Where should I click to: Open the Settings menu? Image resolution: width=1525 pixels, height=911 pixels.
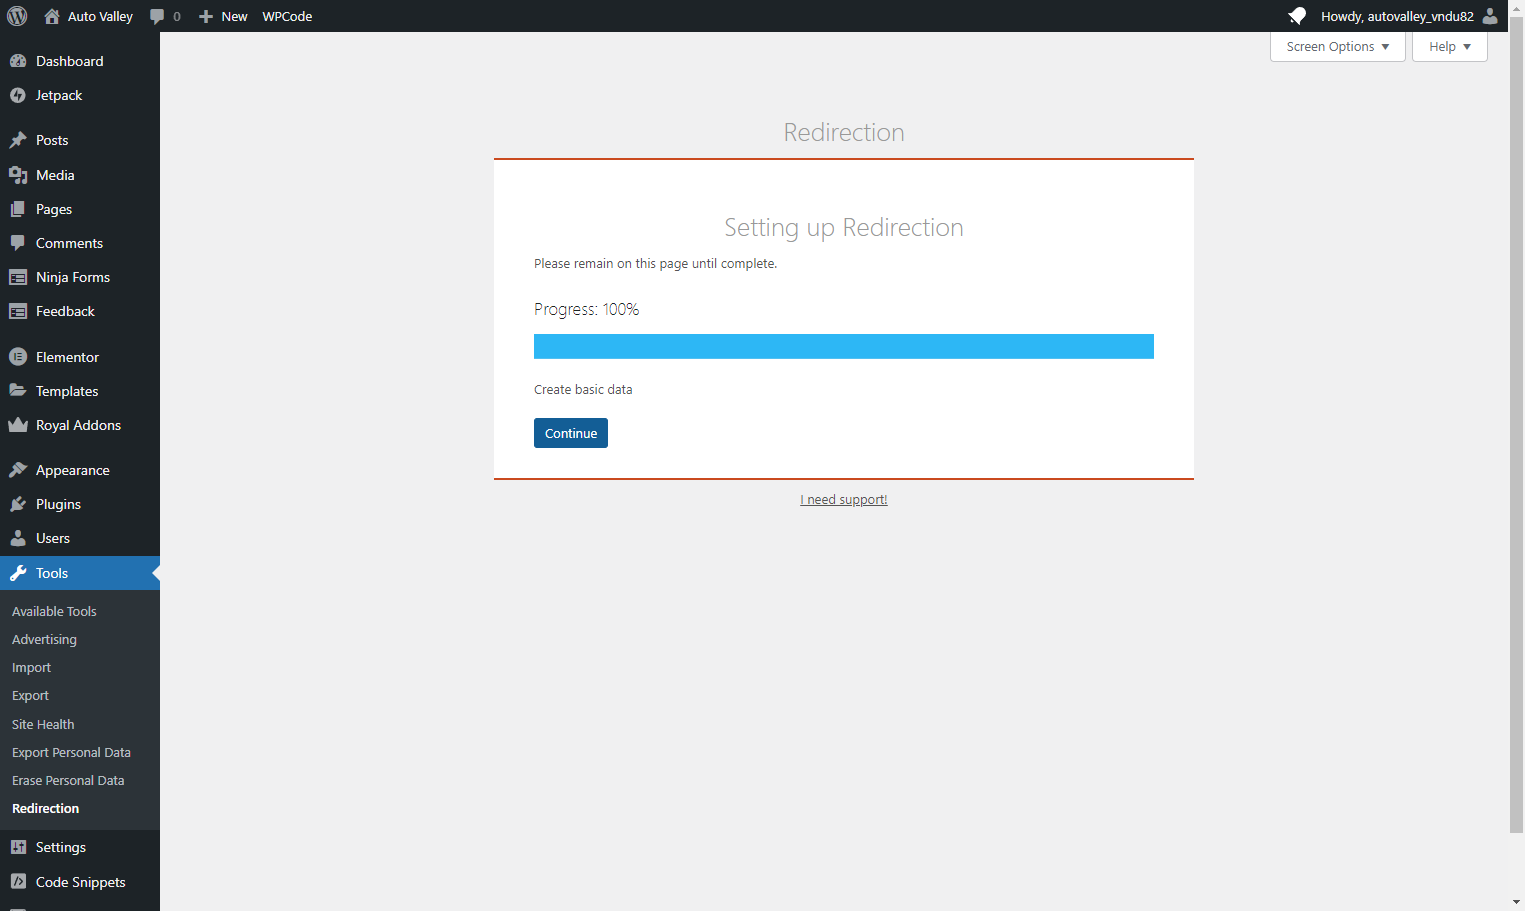click(x=80, y=847)
